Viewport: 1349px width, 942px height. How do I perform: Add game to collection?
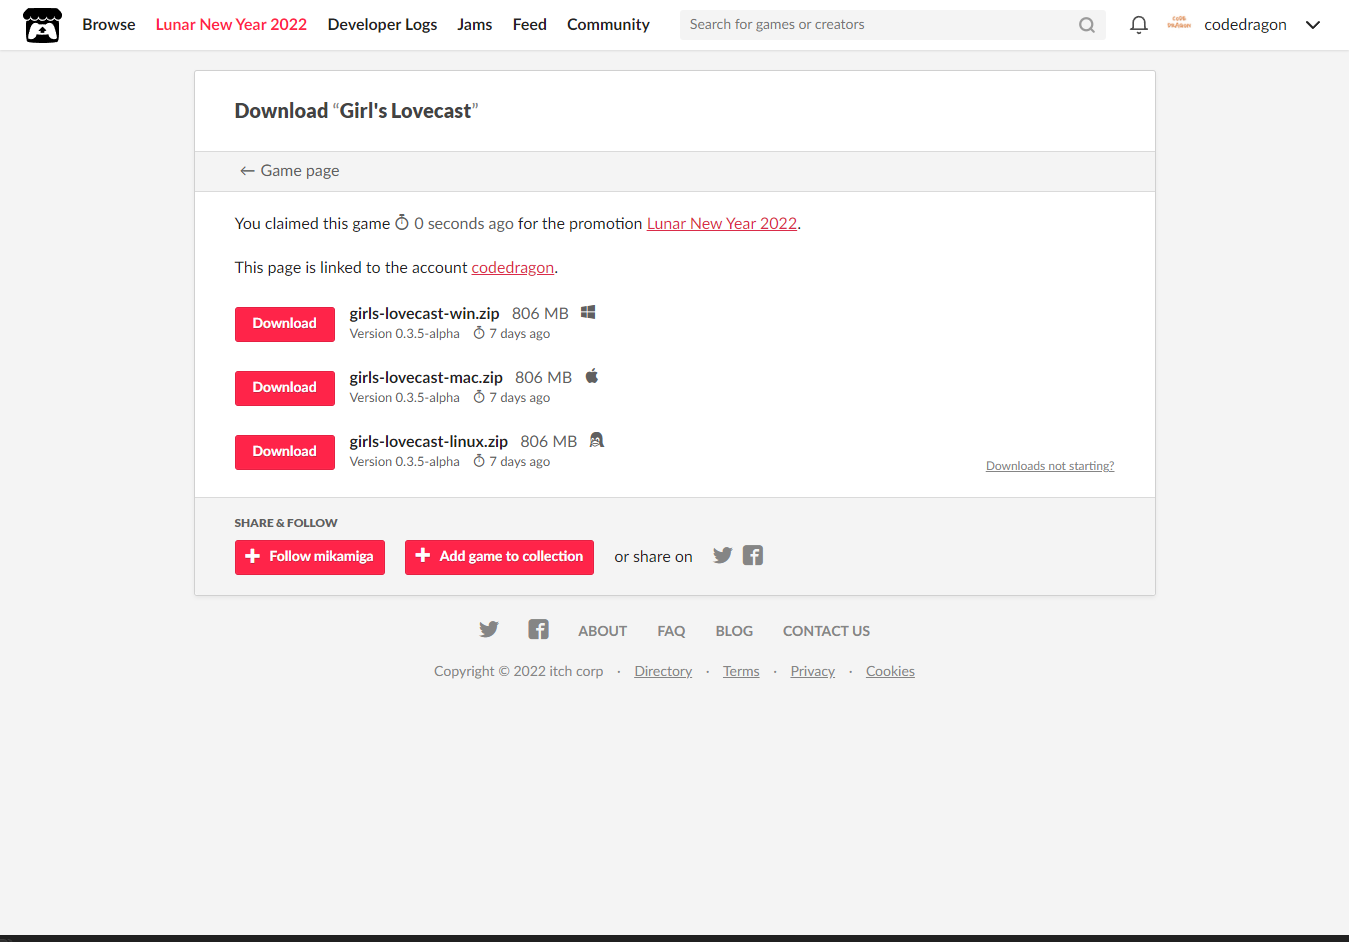point(499,557)
